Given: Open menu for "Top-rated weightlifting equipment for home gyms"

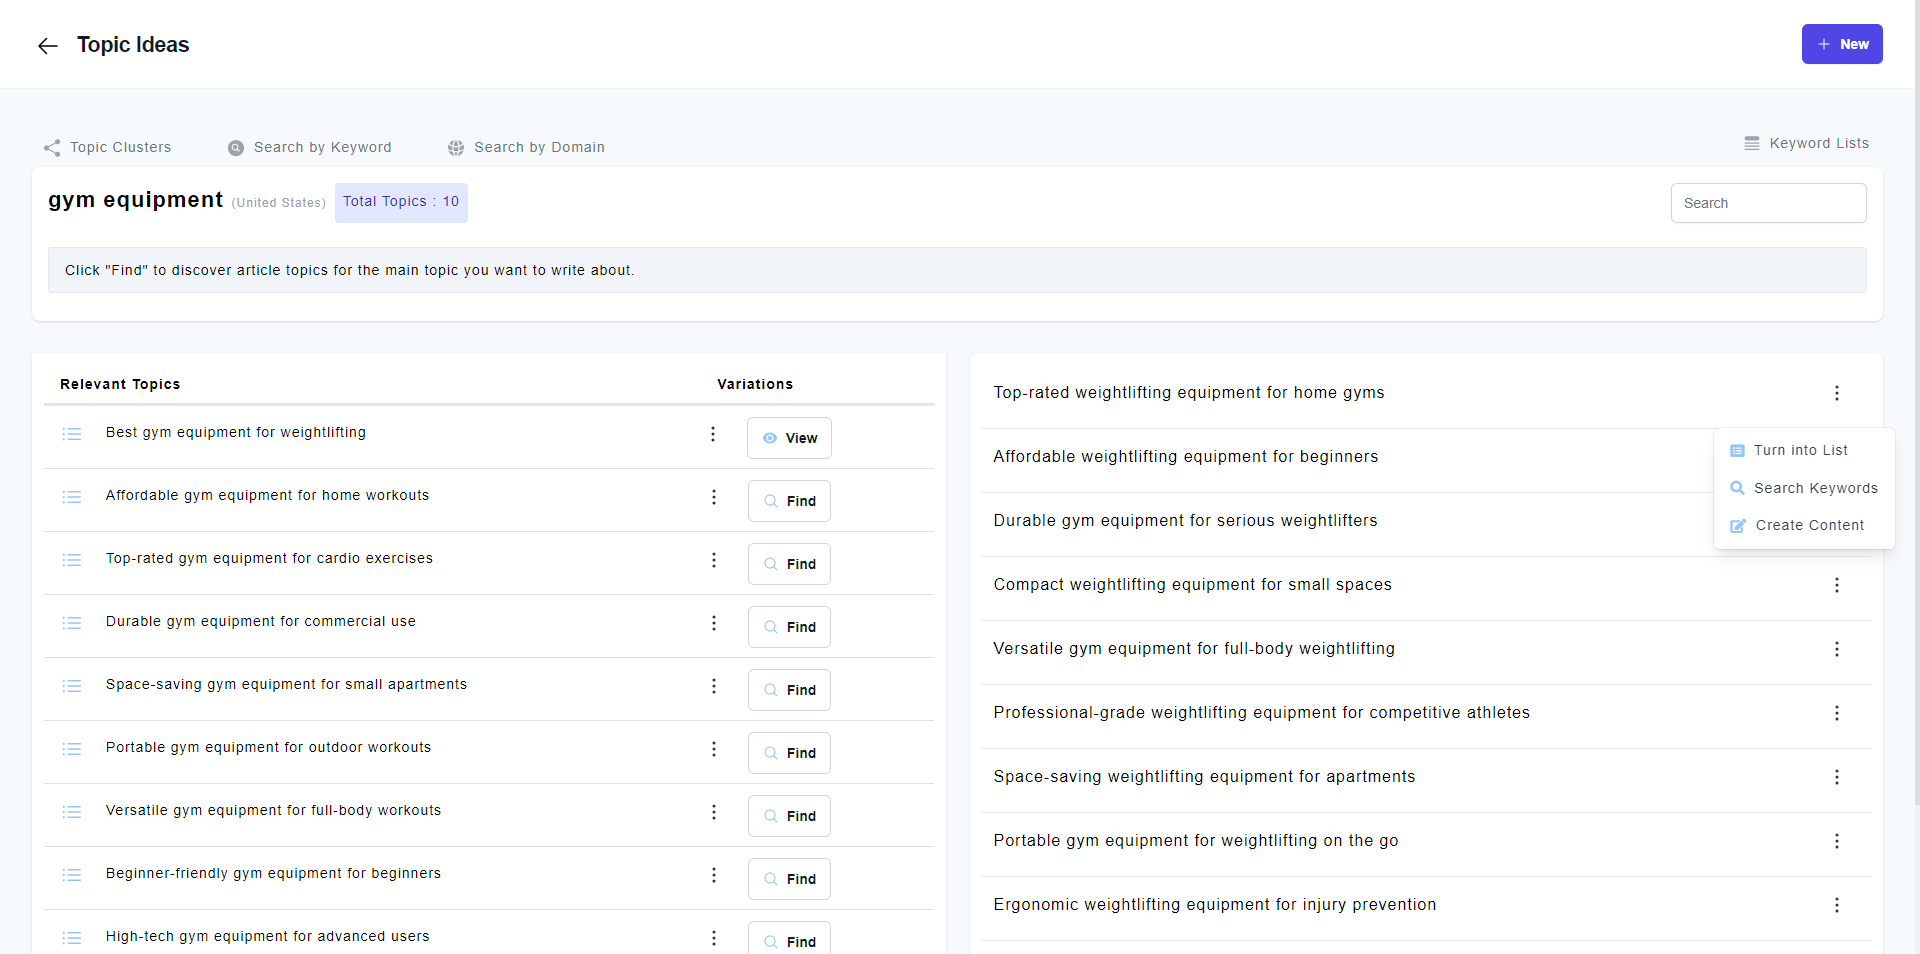Looking at the screenshot, I should [1838, 393].
